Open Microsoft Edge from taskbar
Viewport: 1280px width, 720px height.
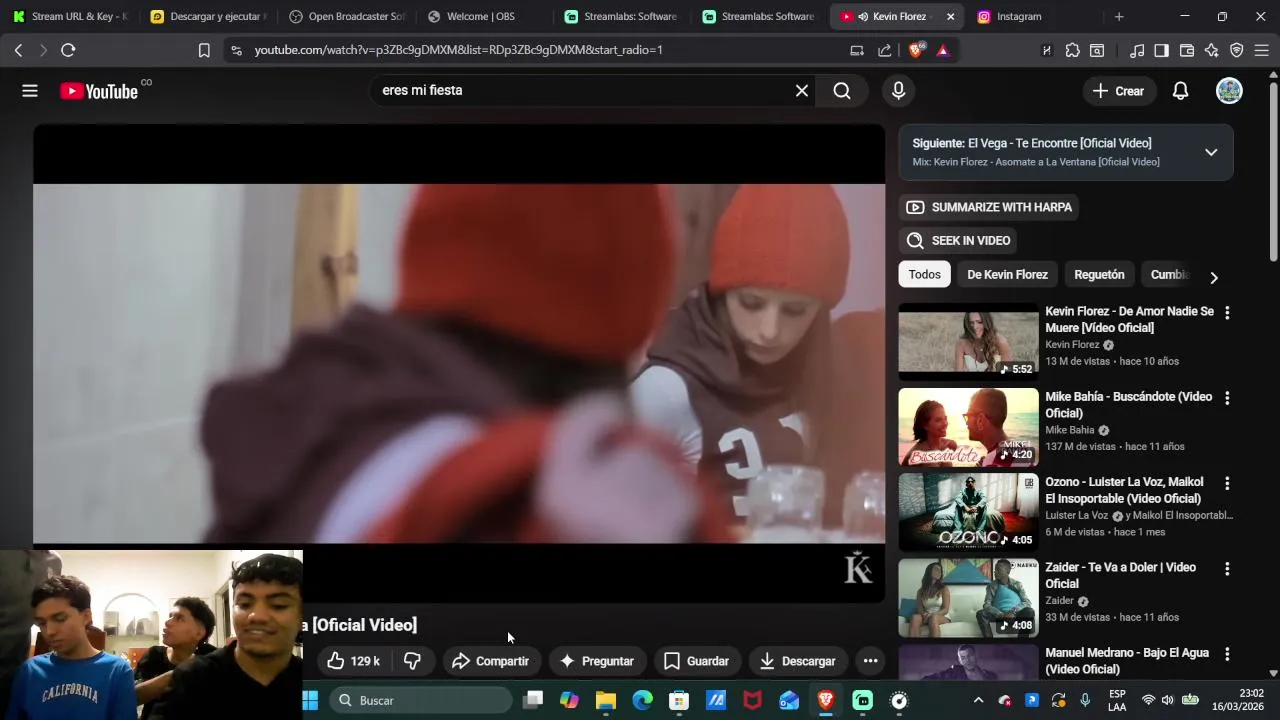[642, 700]
